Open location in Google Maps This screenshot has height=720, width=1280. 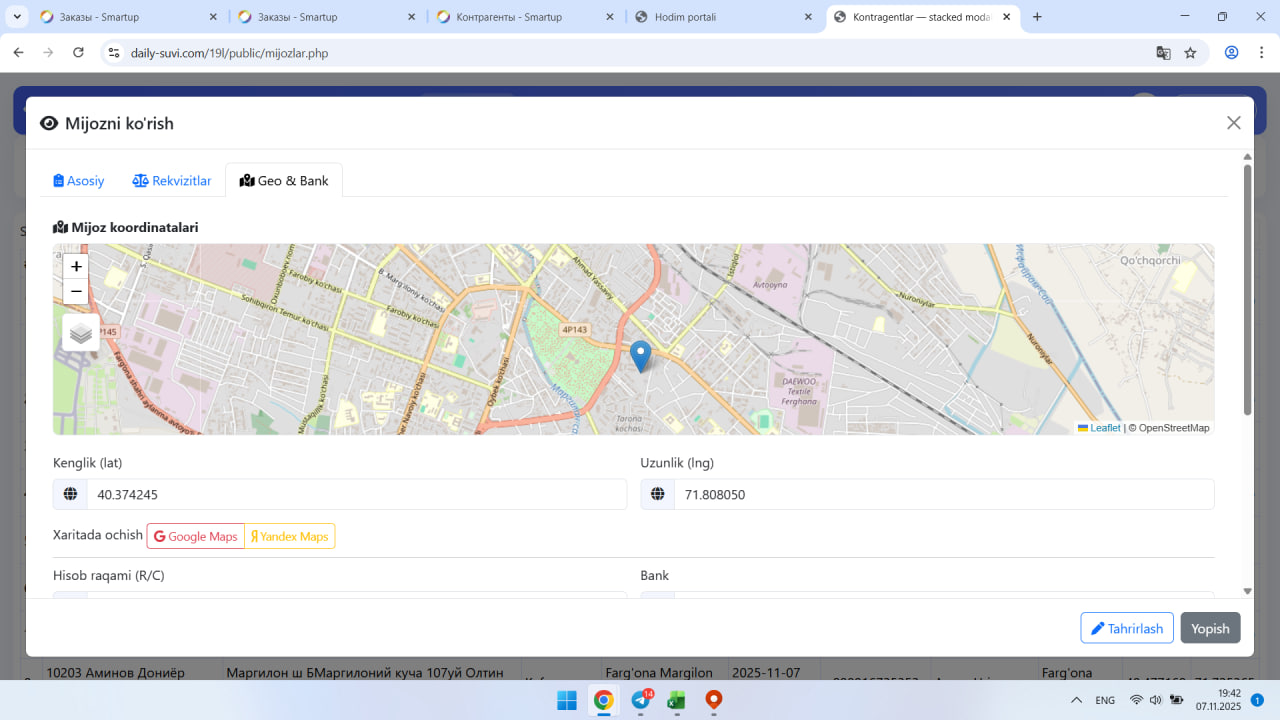[196, 536]
